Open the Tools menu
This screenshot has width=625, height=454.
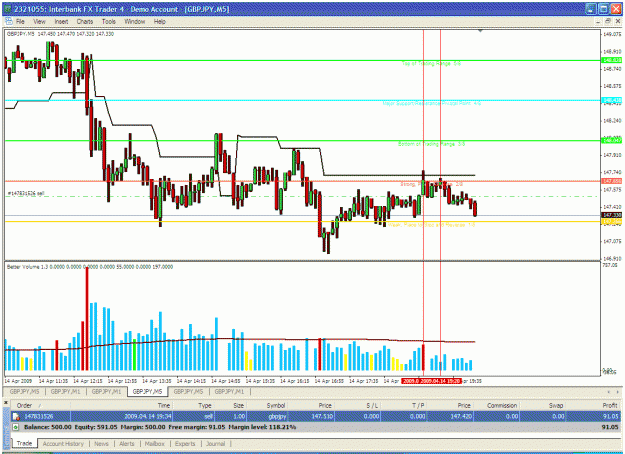108,22
